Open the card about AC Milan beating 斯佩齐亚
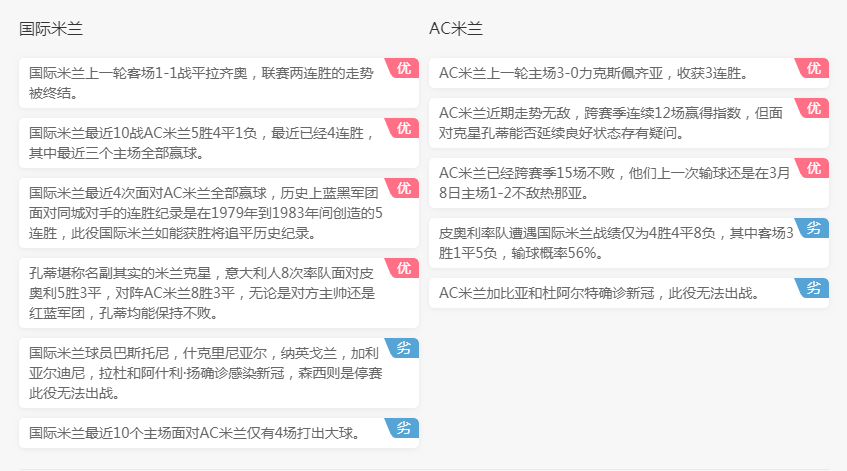The width and height of the screenshot is (847, 471). click(629, 73)
